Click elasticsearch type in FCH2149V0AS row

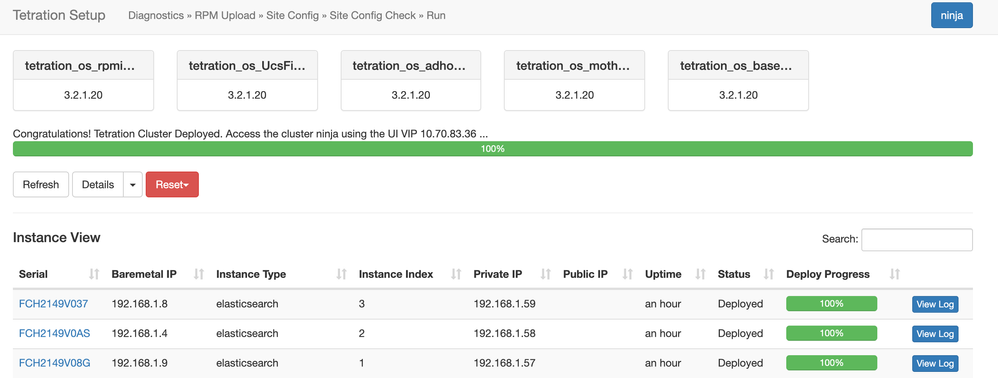[248, 333]
